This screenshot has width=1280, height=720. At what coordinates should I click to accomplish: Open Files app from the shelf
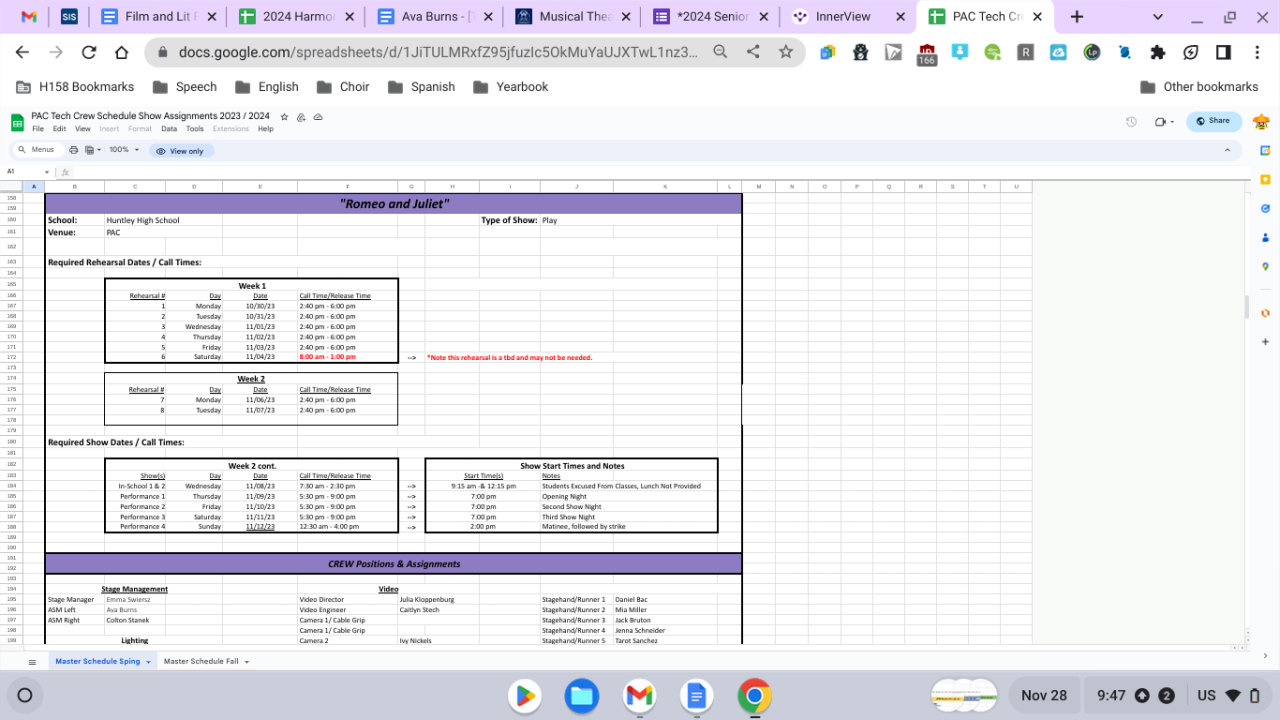[581, 695]
